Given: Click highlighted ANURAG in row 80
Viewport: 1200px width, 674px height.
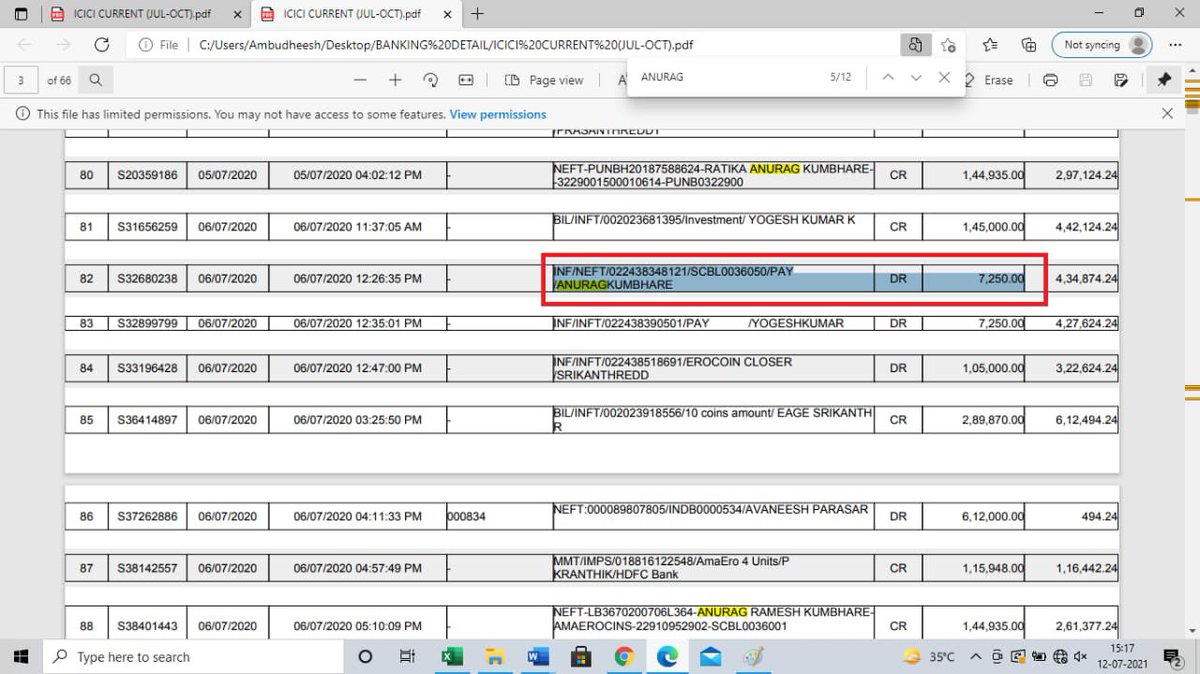Looking at the screenshot, I should pos(775,169).
